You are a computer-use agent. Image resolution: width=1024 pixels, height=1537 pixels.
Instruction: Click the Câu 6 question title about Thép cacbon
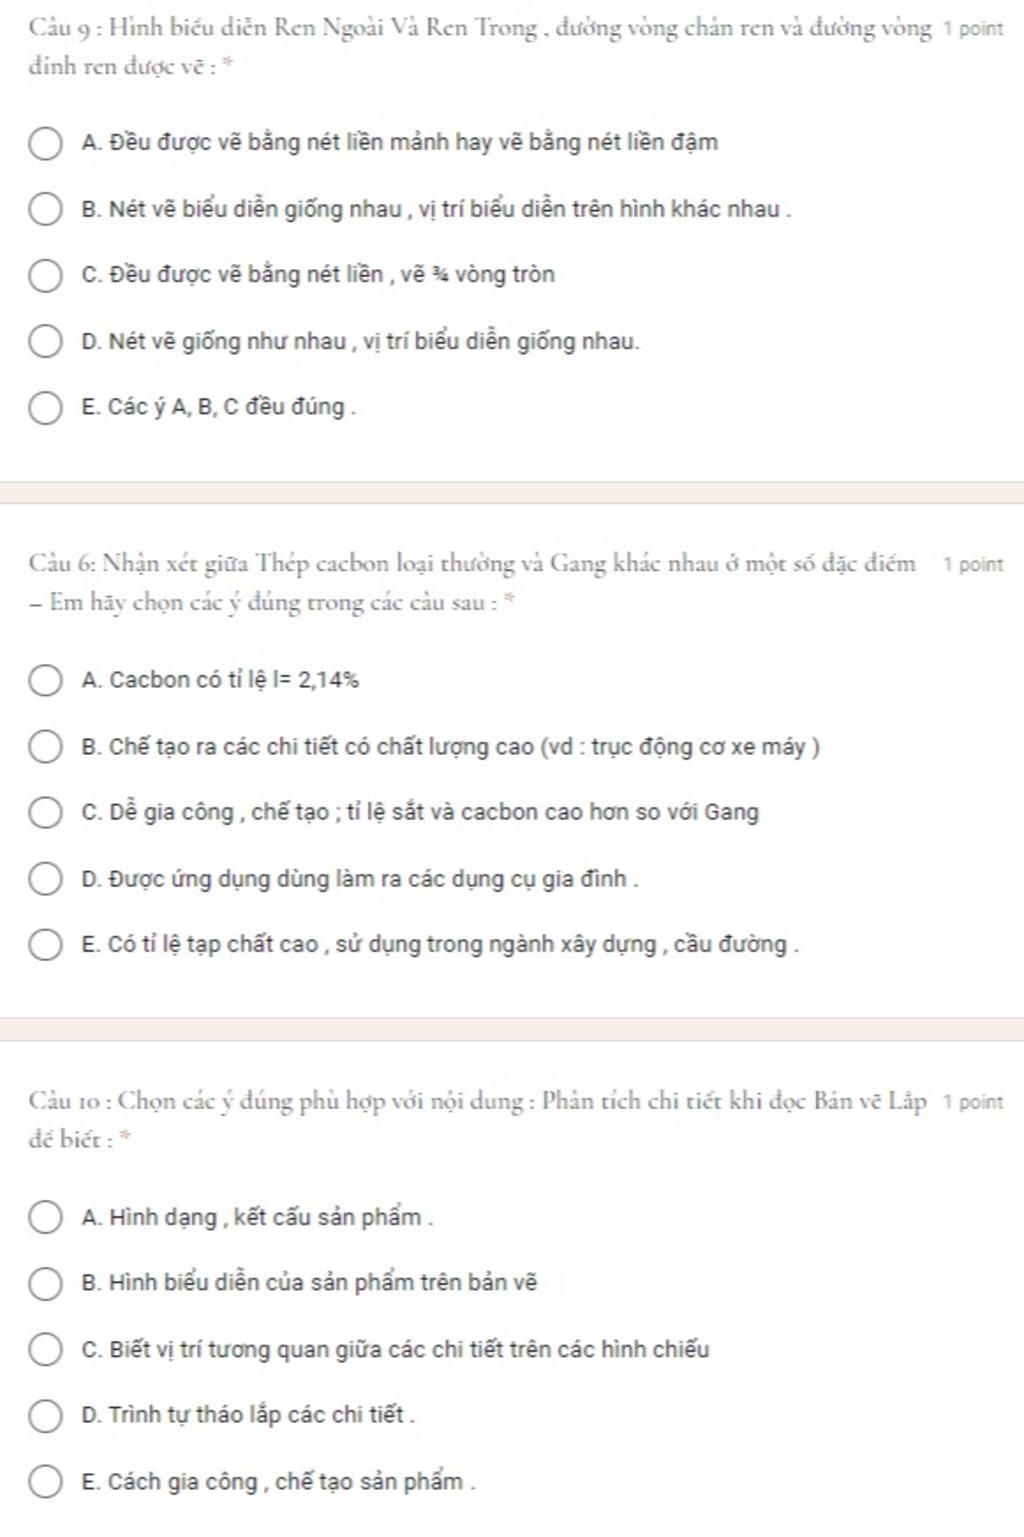click(472, 565)
